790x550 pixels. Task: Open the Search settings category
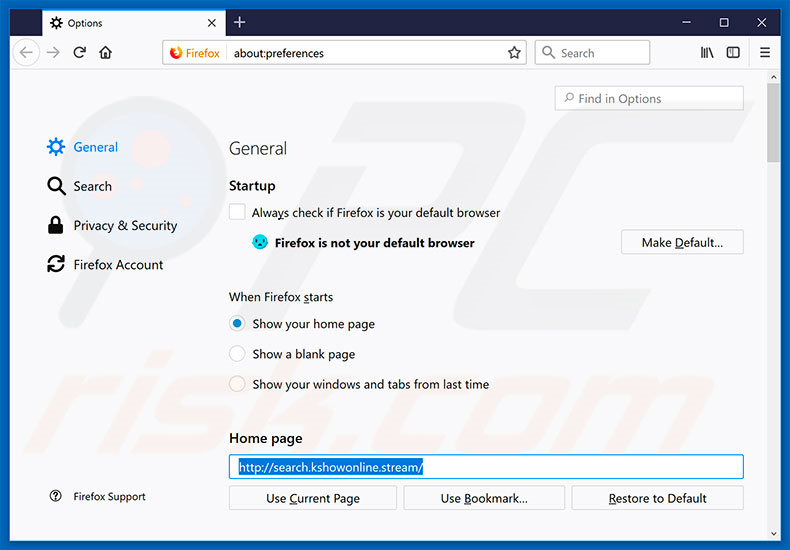80,186
